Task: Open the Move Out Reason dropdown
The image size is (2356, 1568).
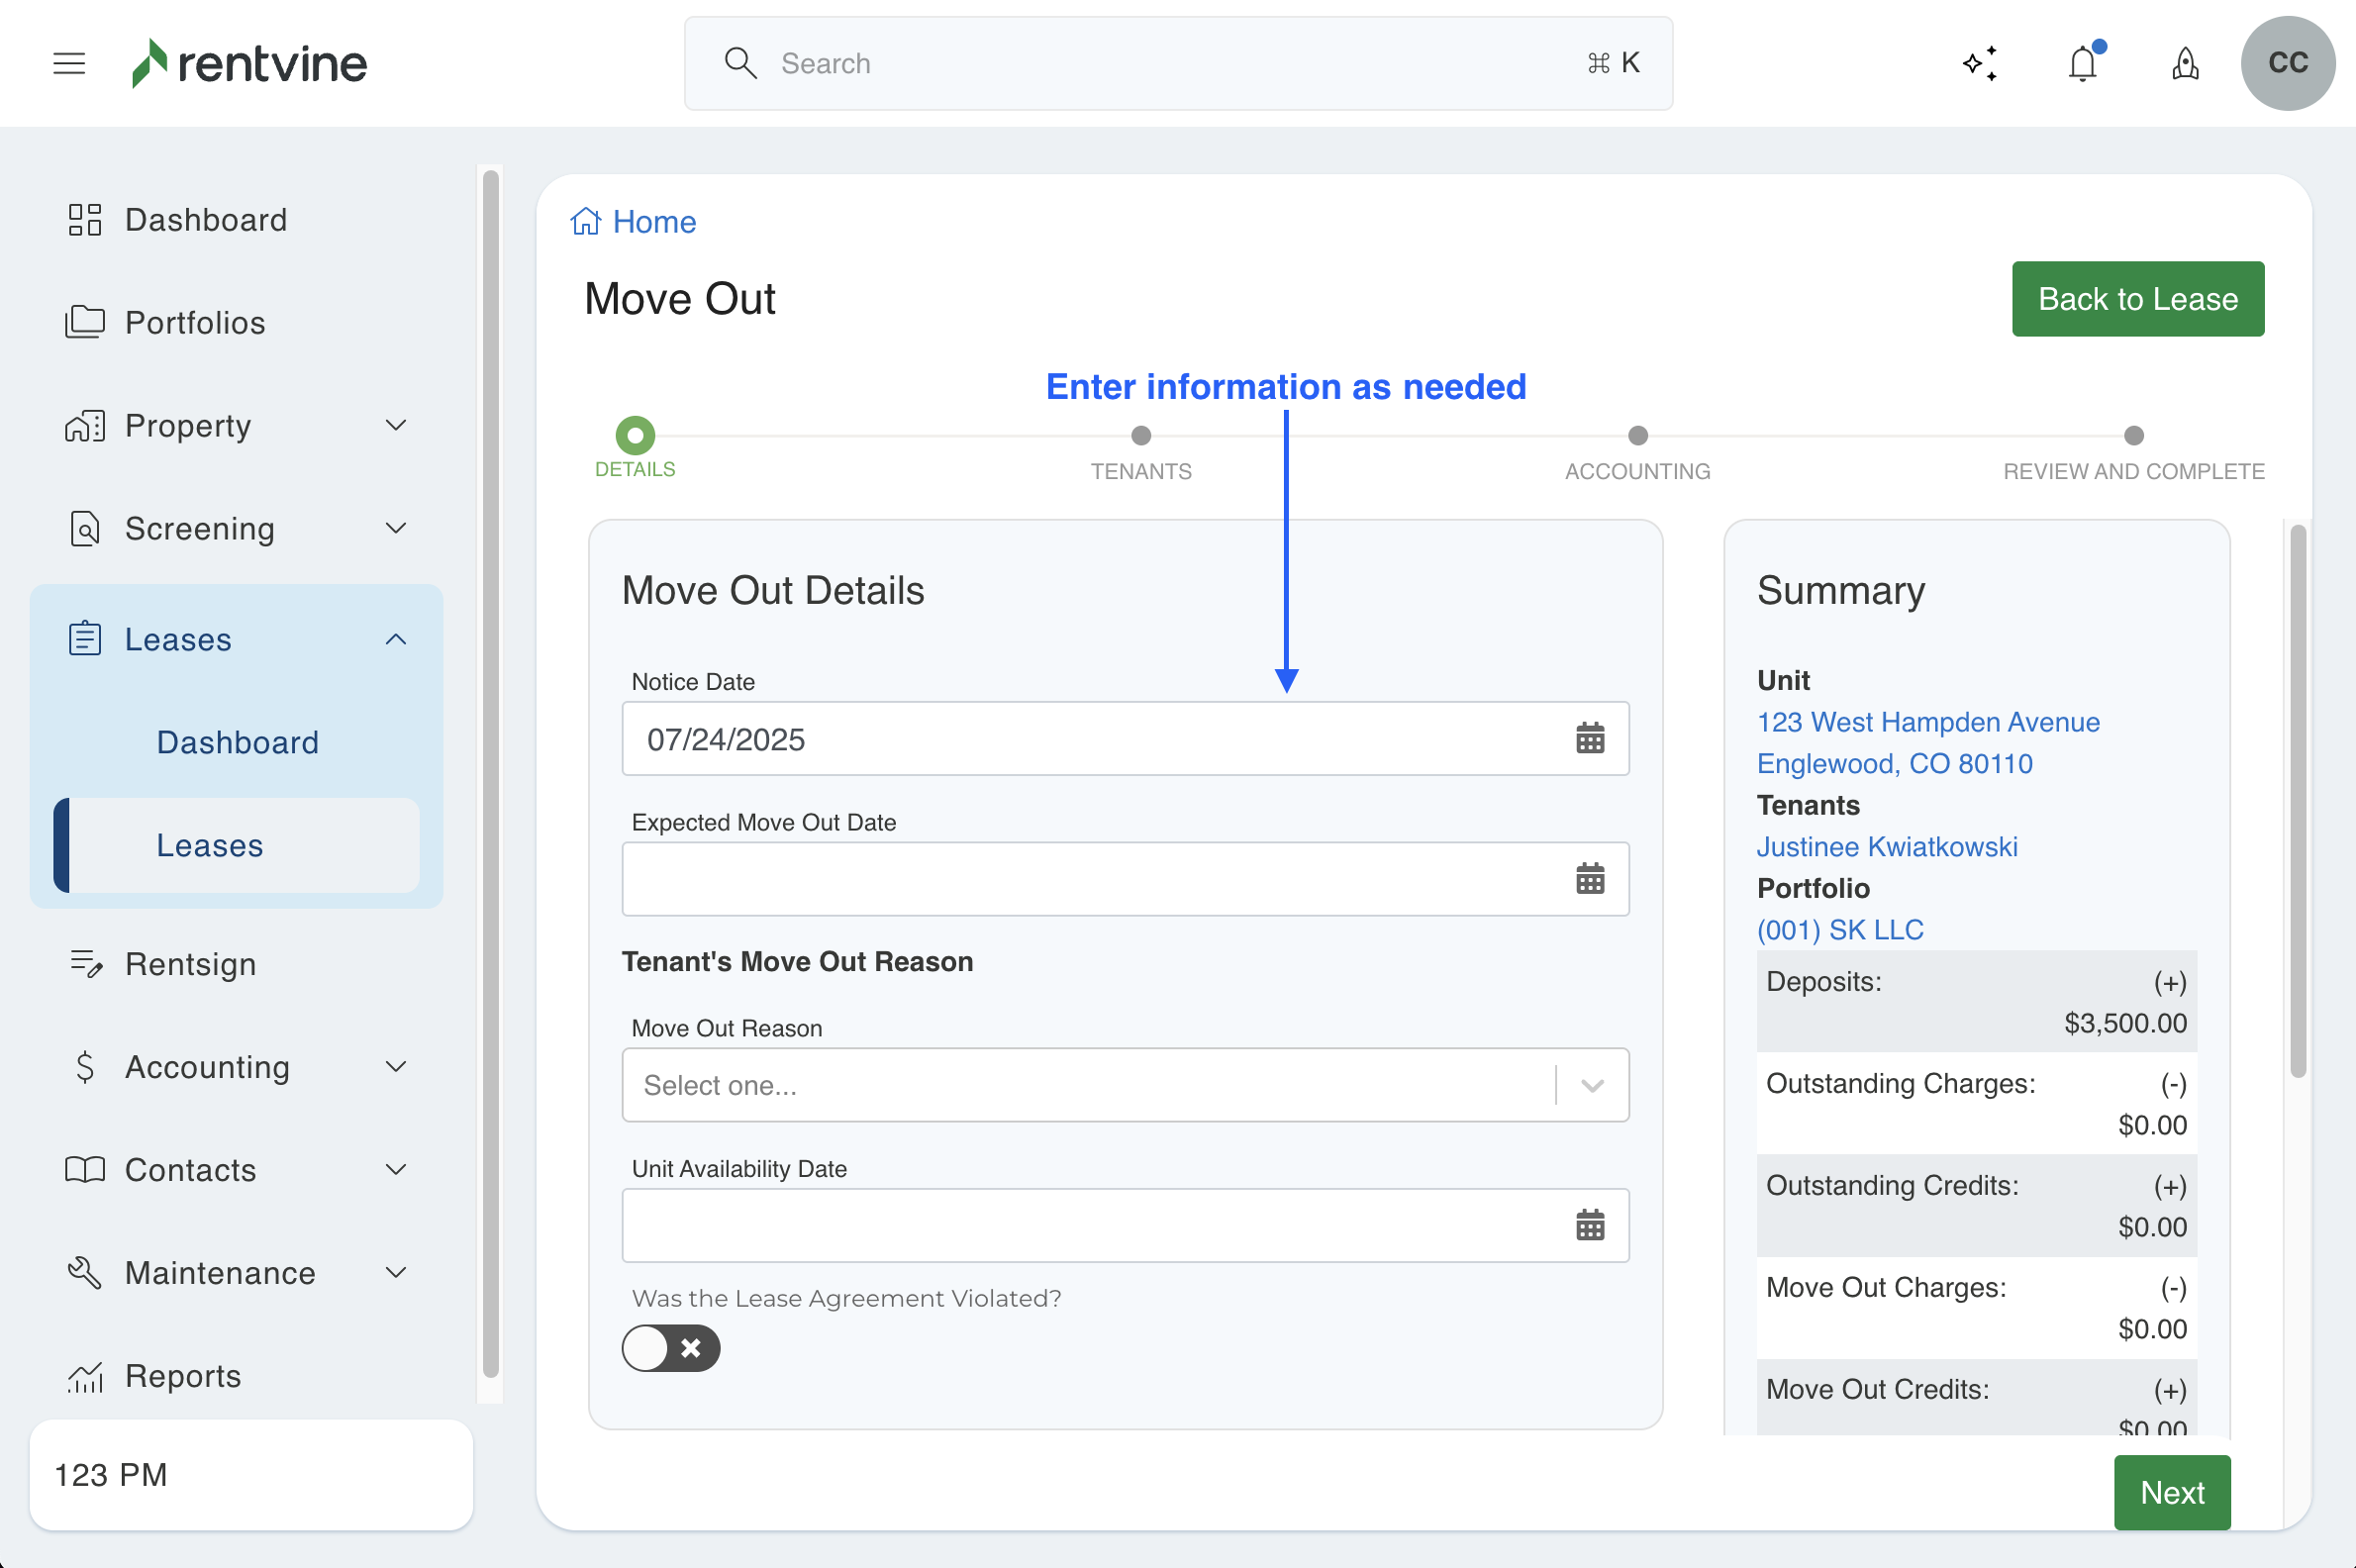Action: click(1124, 1085)
